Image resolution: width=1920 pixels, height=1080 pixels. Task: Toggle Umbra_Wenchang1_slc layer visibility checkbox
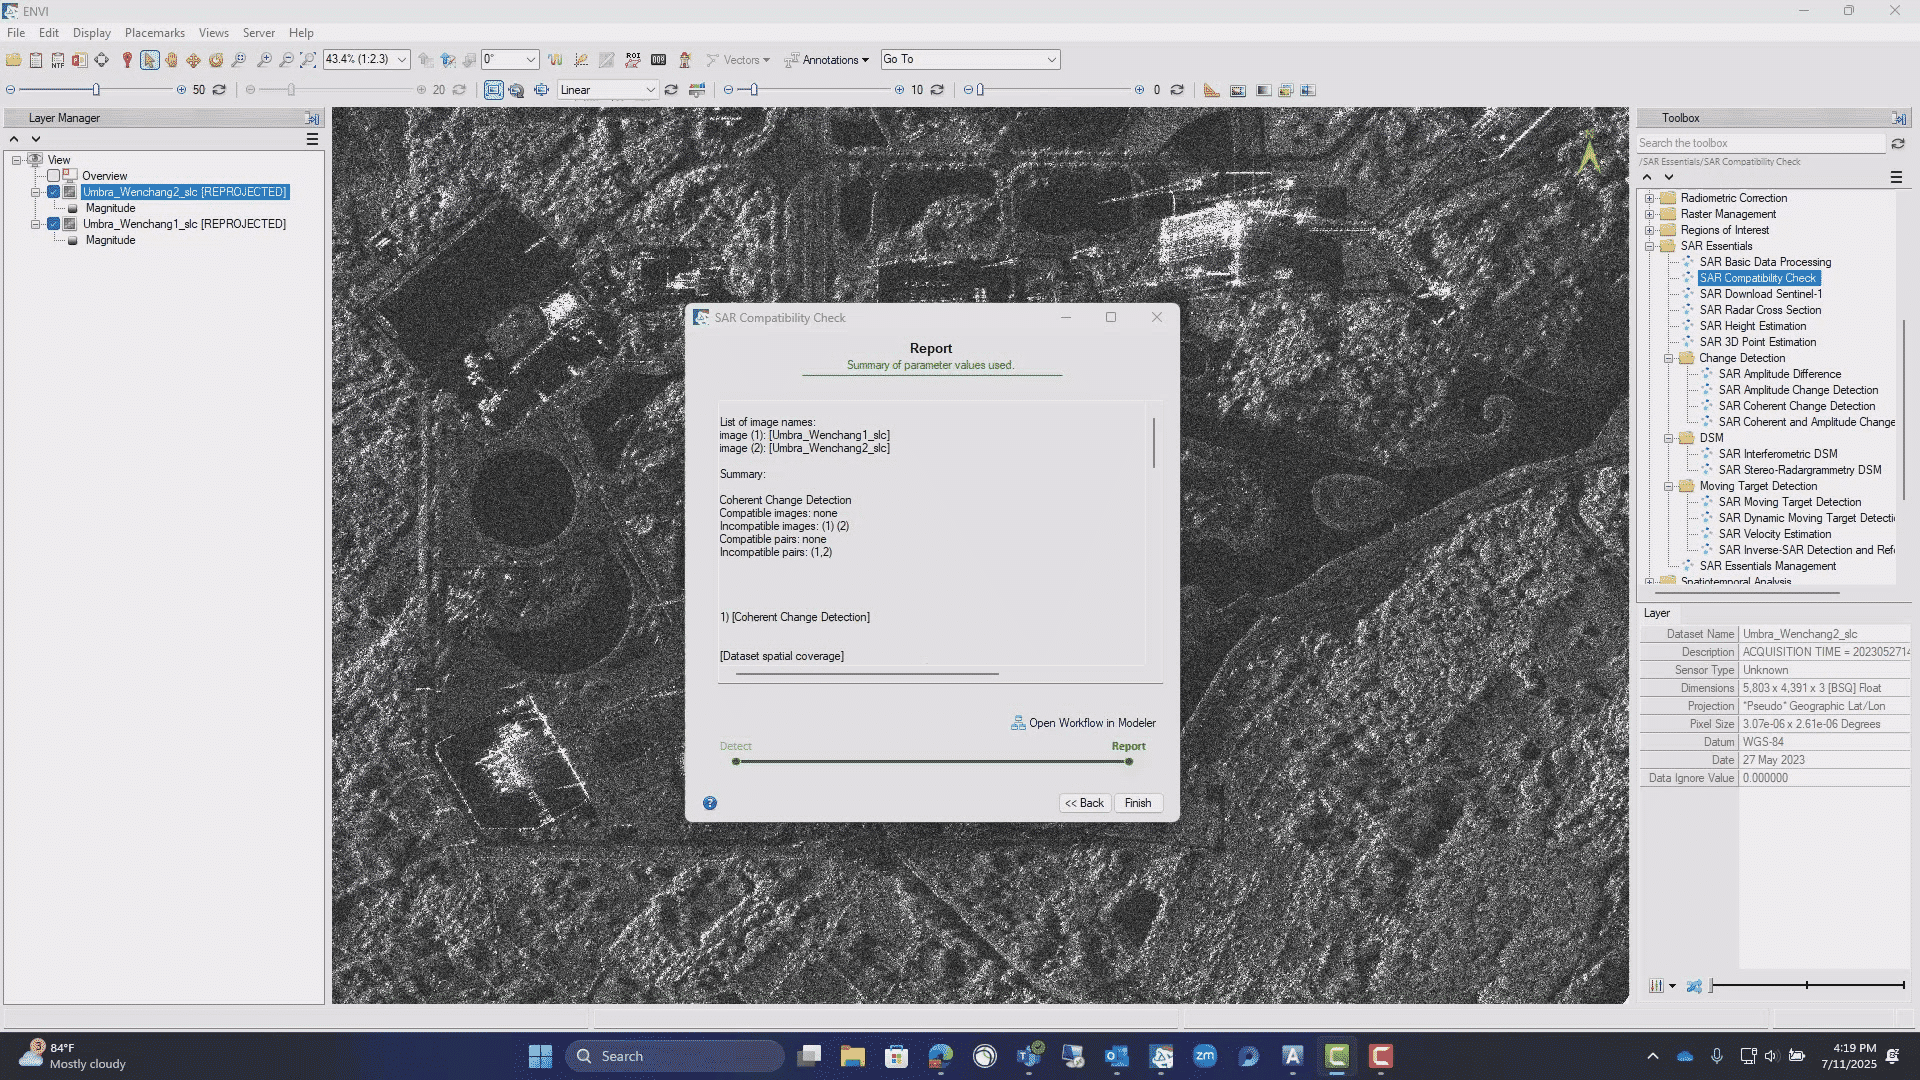(54, 224)
